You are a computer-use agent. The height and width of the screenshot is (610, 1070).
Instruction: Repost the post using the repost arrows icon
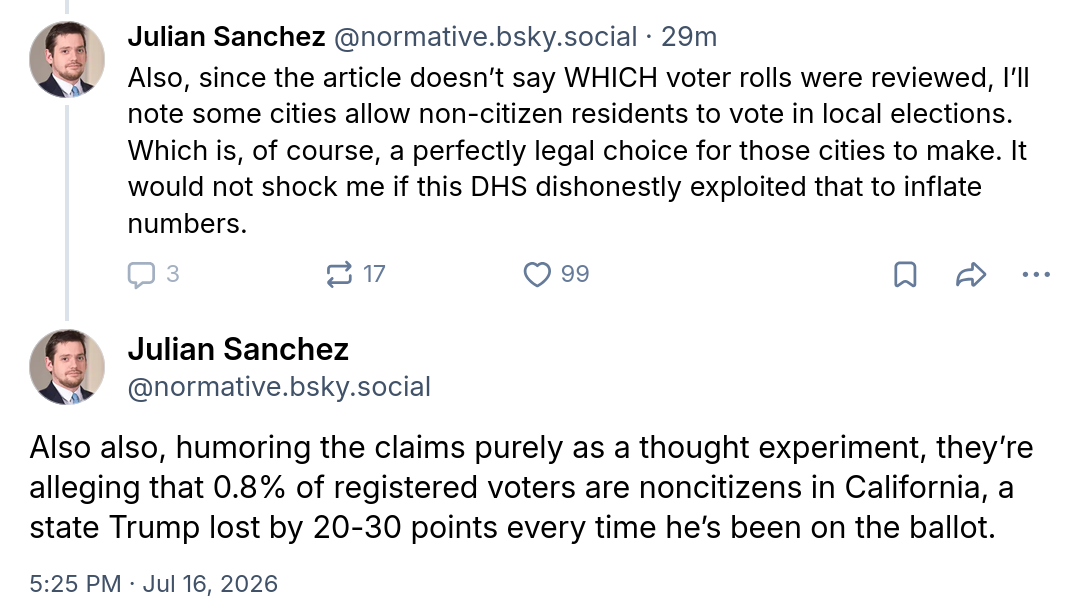339,274
